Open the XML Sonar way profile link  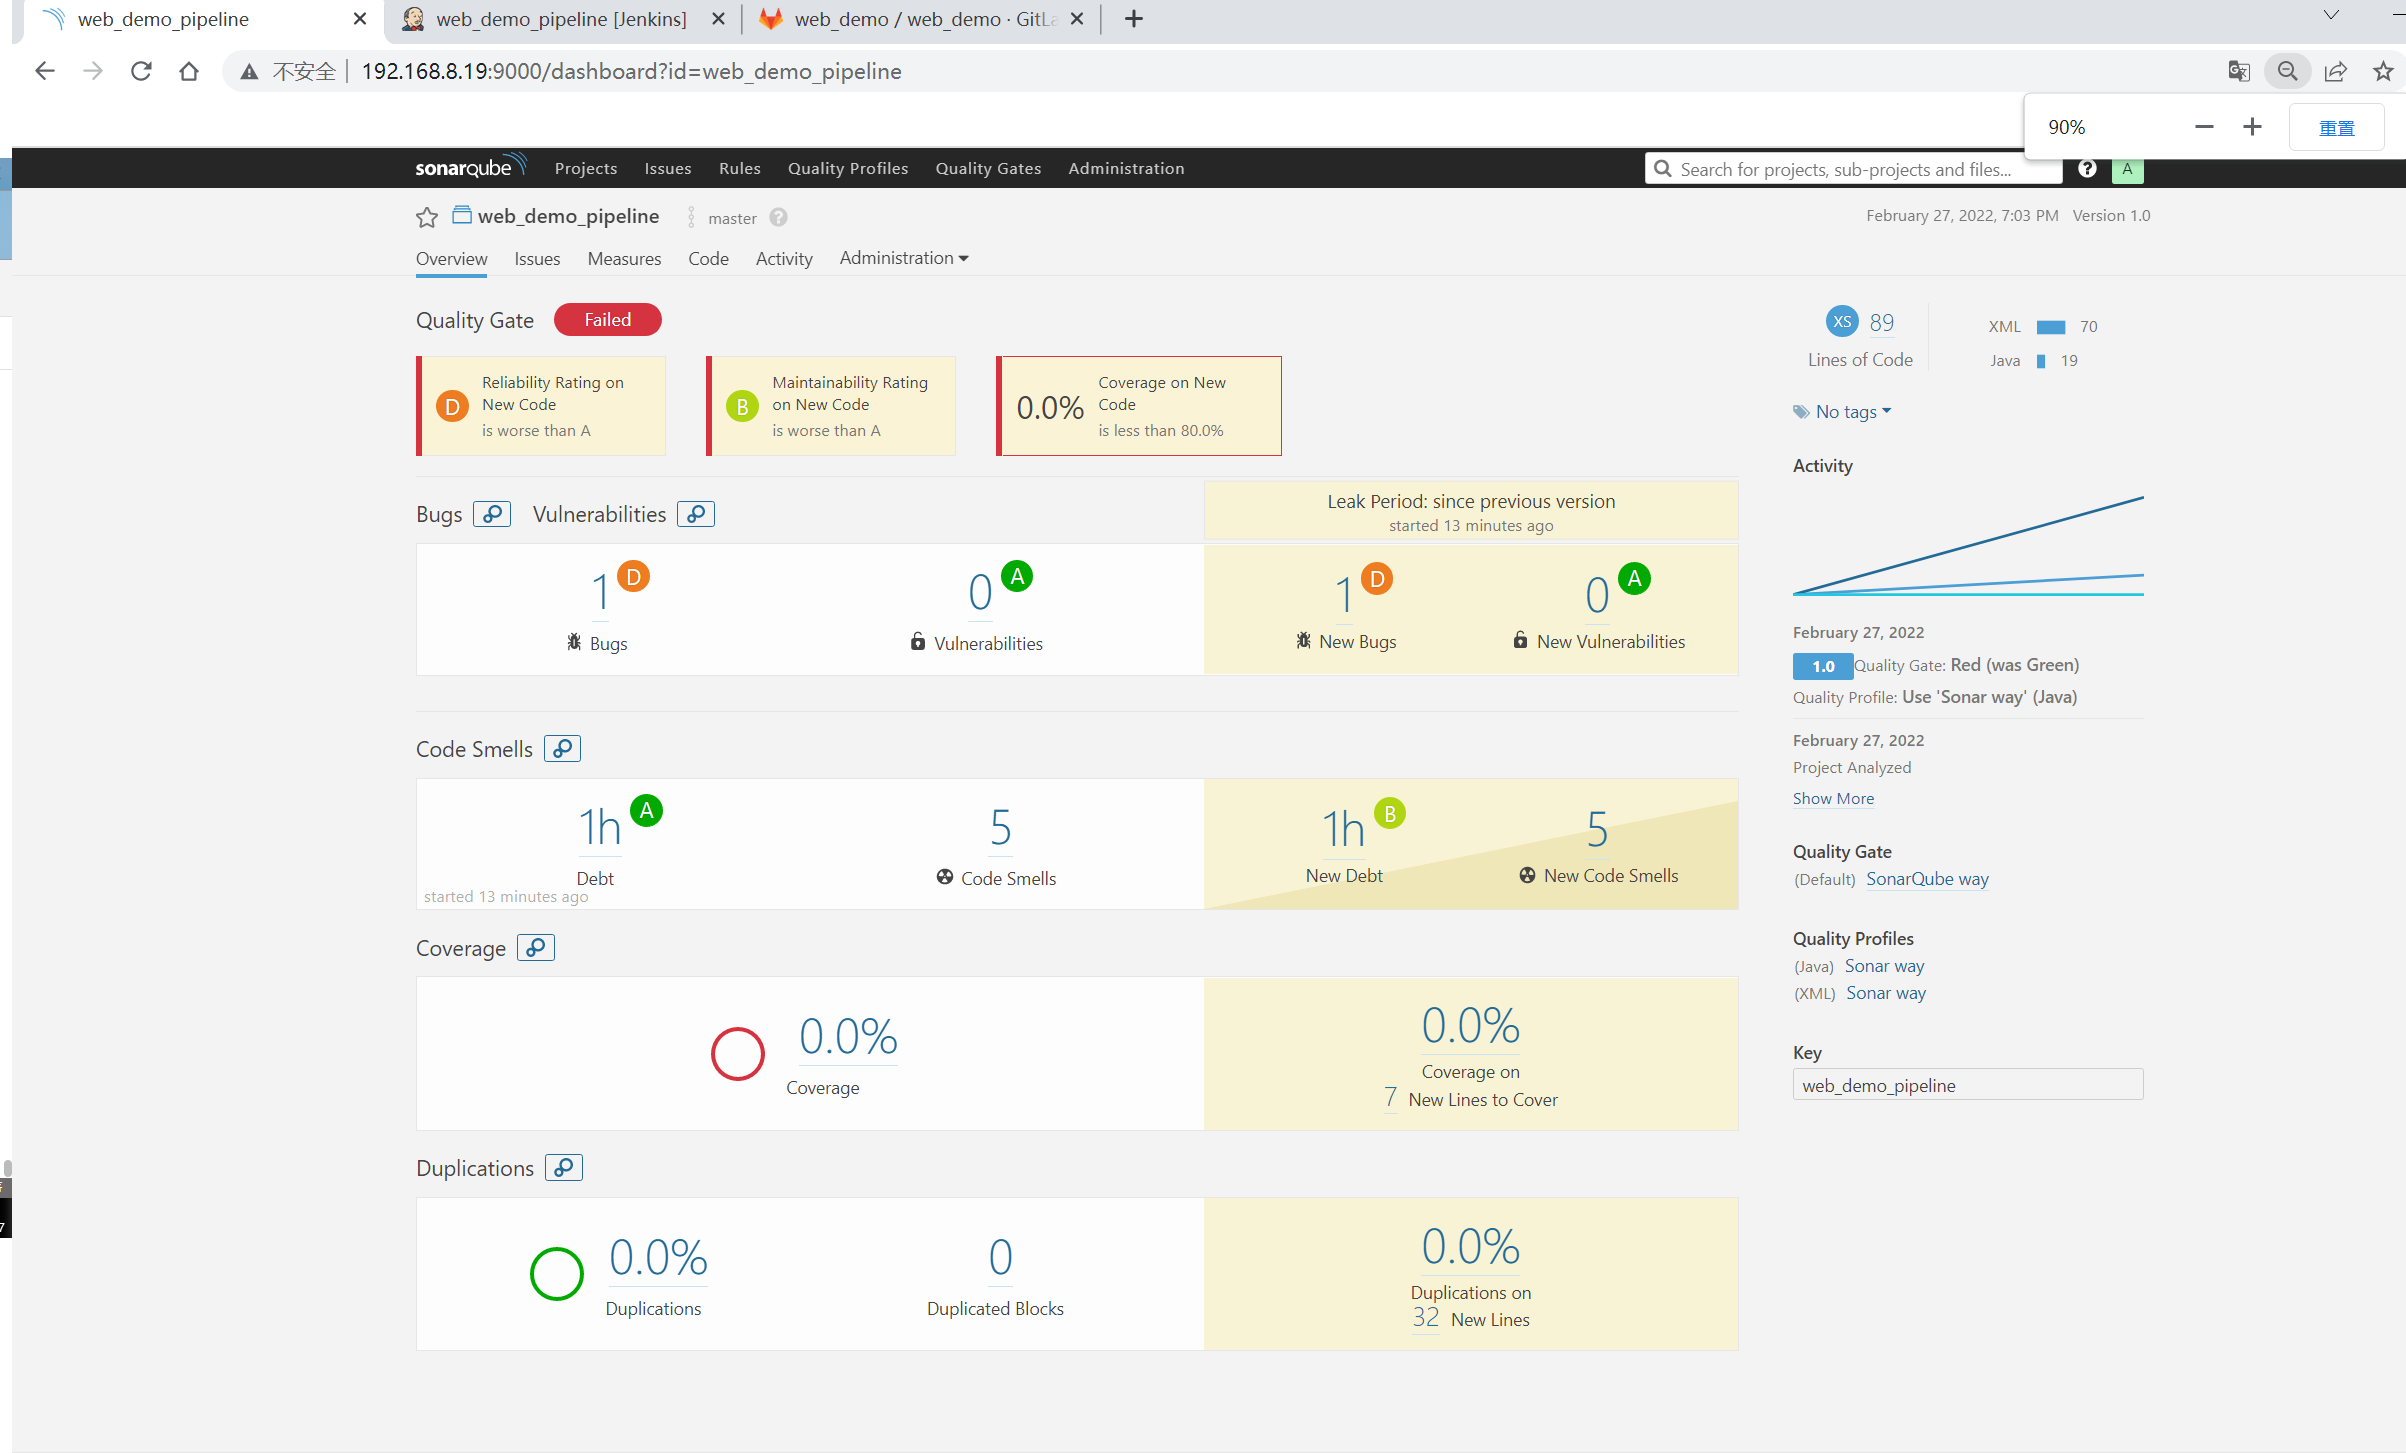(x=1885, y=992)
